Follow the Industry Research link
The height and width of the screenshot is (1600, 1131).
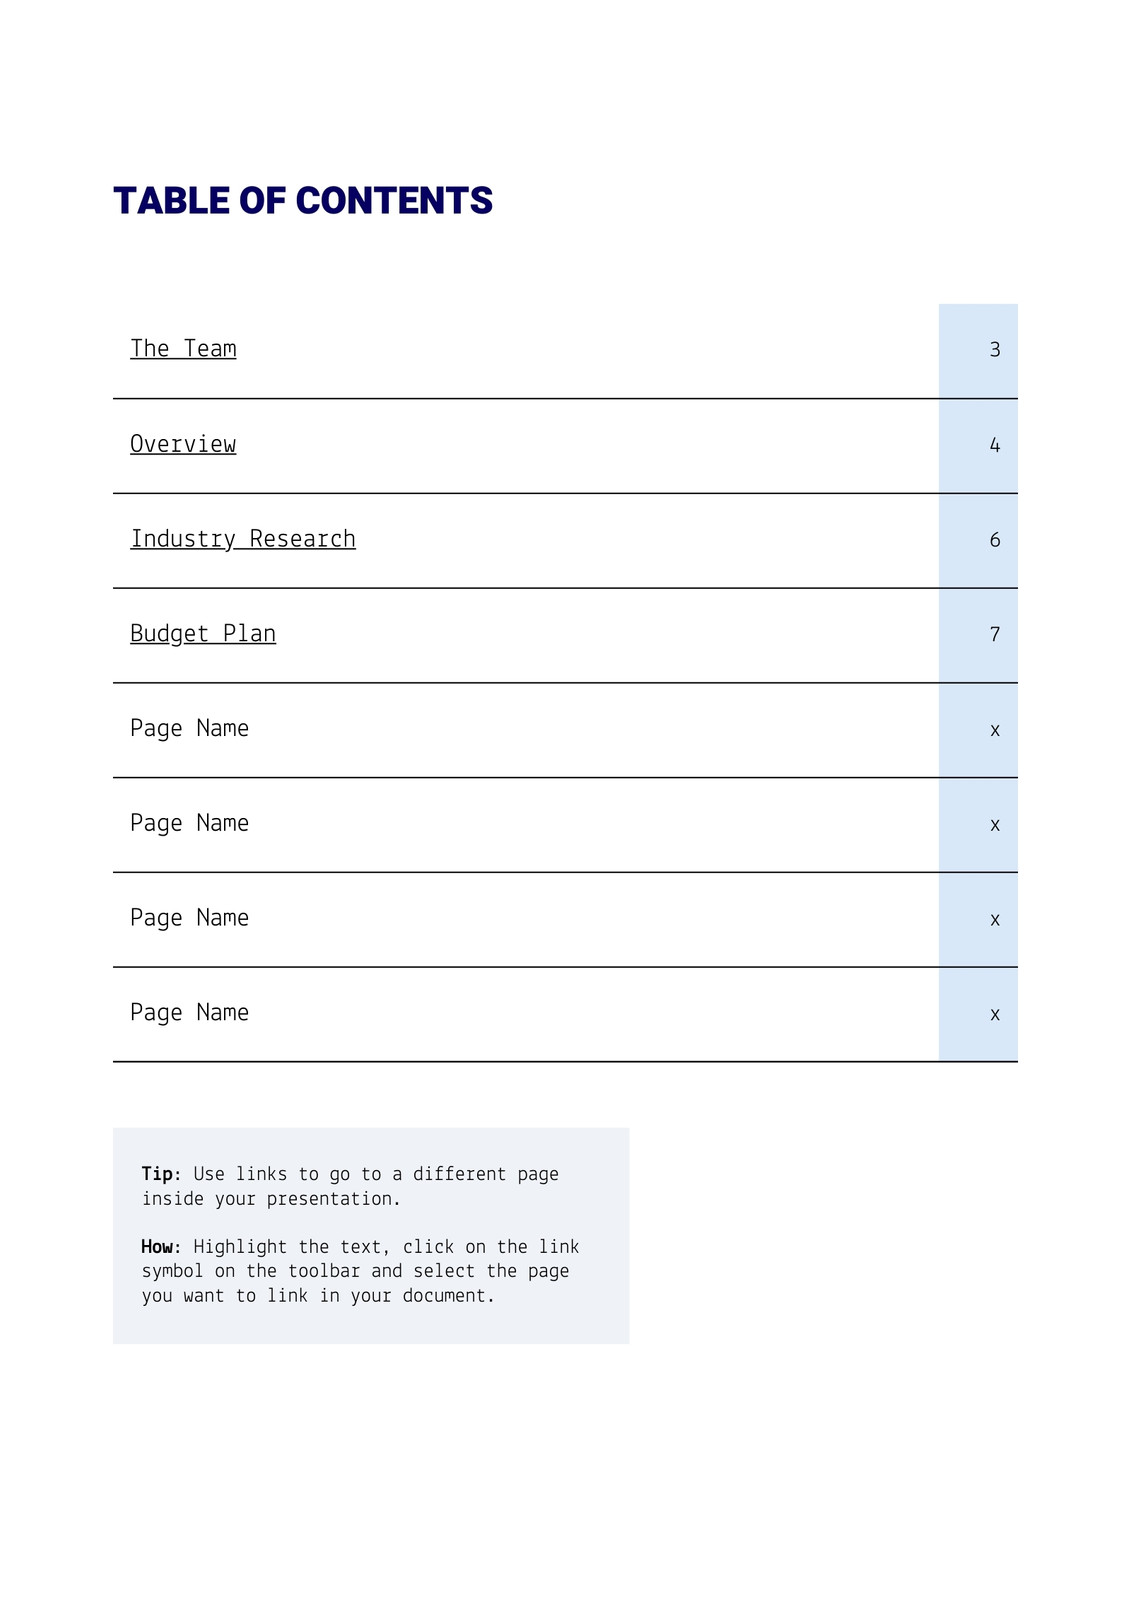click(x=243, y=539)
